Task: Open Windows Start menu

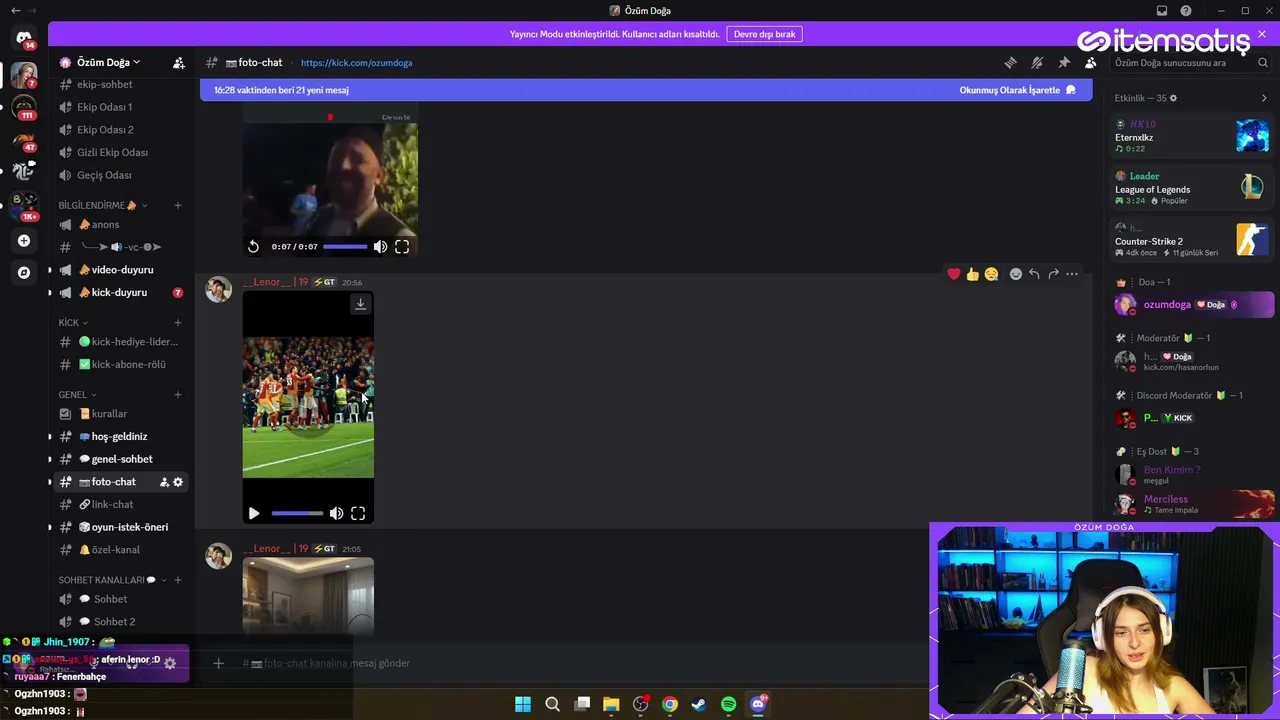Action: pyautogui.click(x=523, y=704)
